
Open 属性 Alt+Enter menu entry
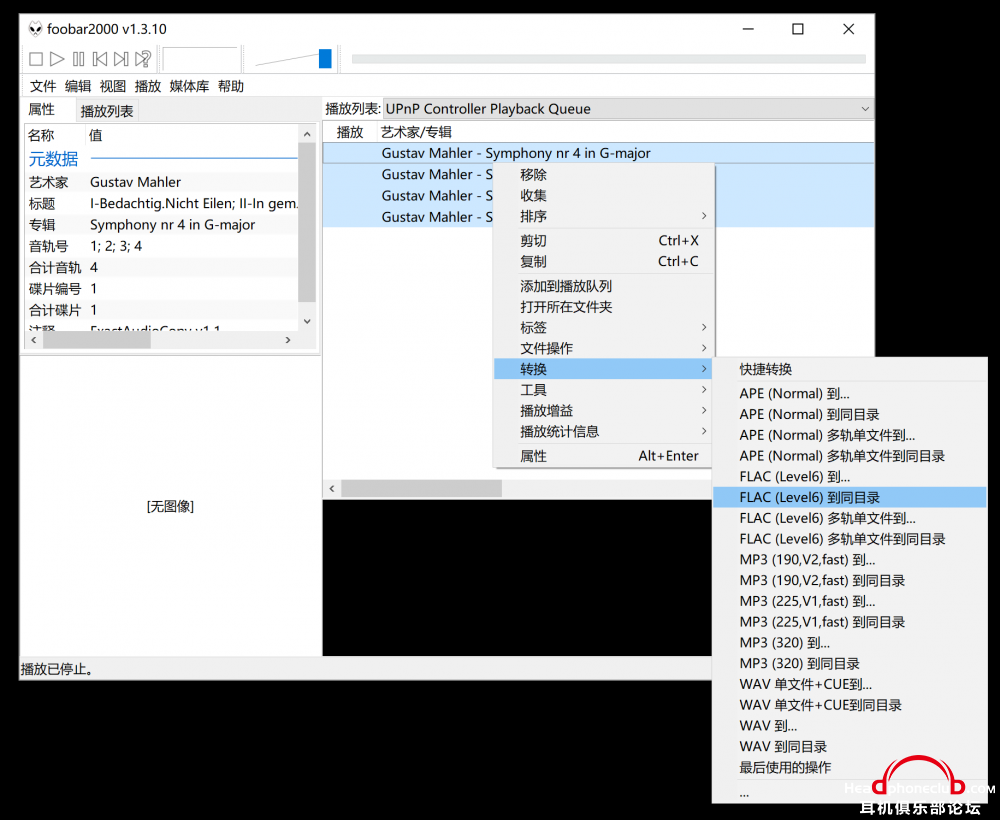tap(603, 456)
